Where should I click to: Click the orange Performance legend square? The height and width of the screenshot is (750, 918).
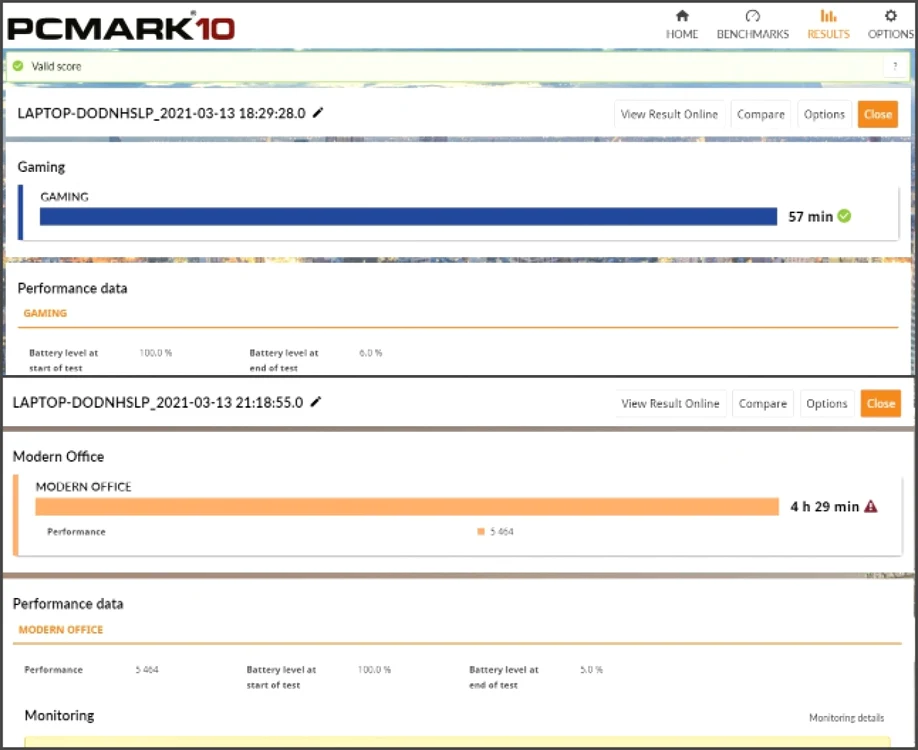pyautogui.click(x=481, y=532)
